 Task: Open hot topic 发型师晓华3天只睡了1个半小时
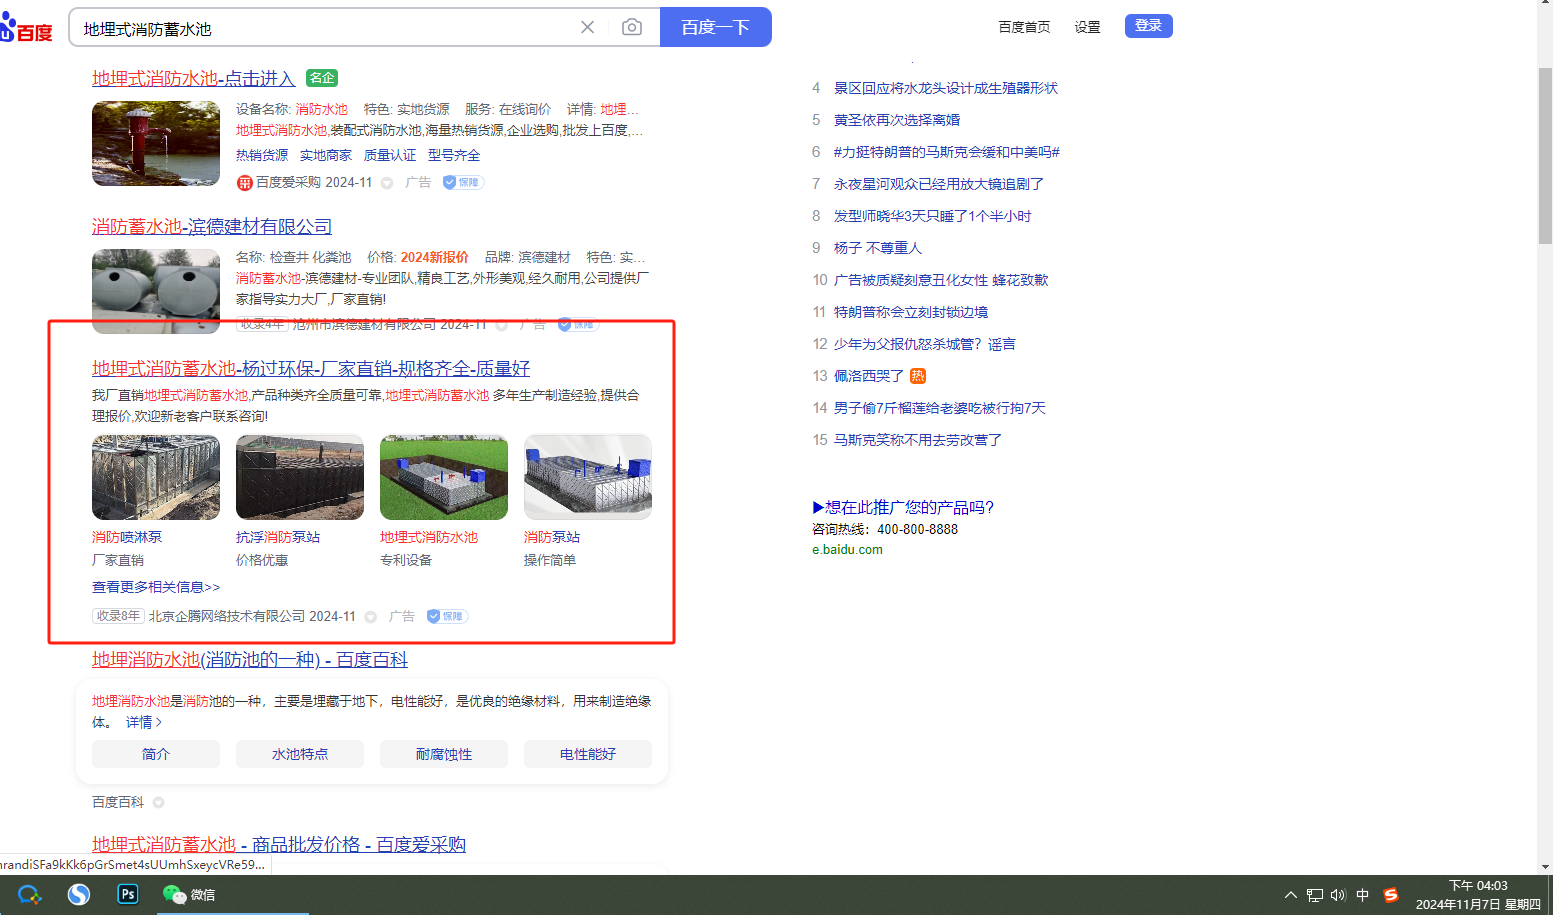pos(933,216)
